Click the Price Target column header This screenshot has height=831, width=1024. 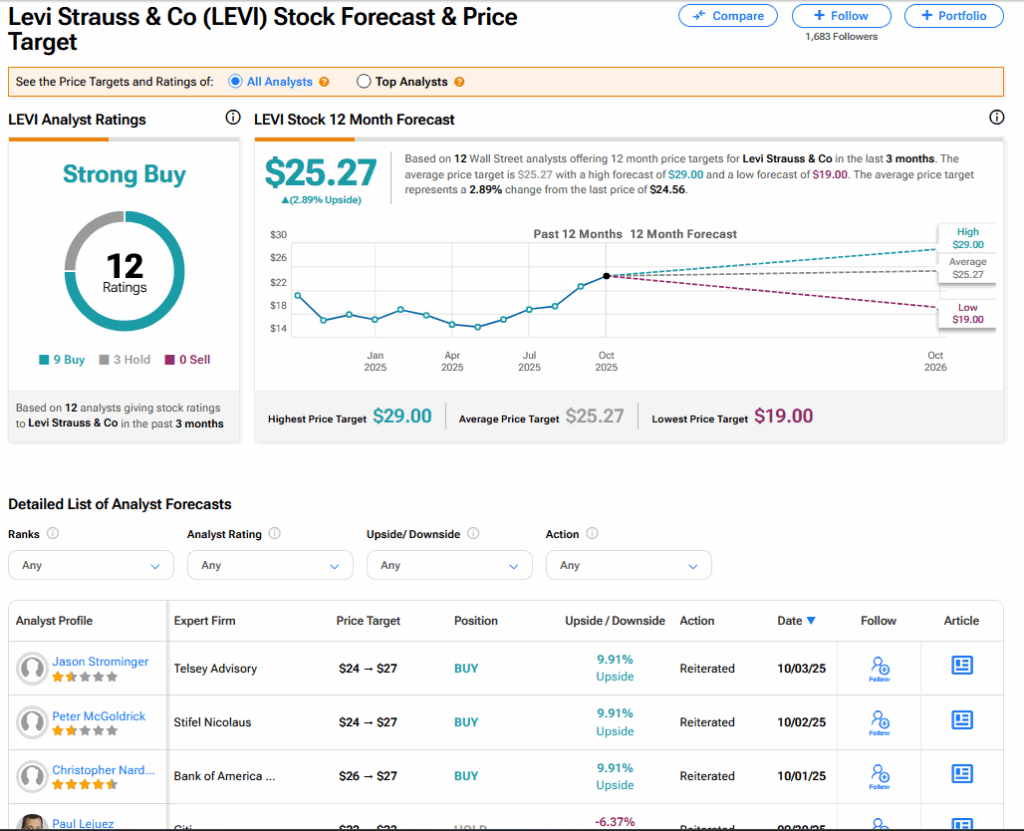(368, 621)
